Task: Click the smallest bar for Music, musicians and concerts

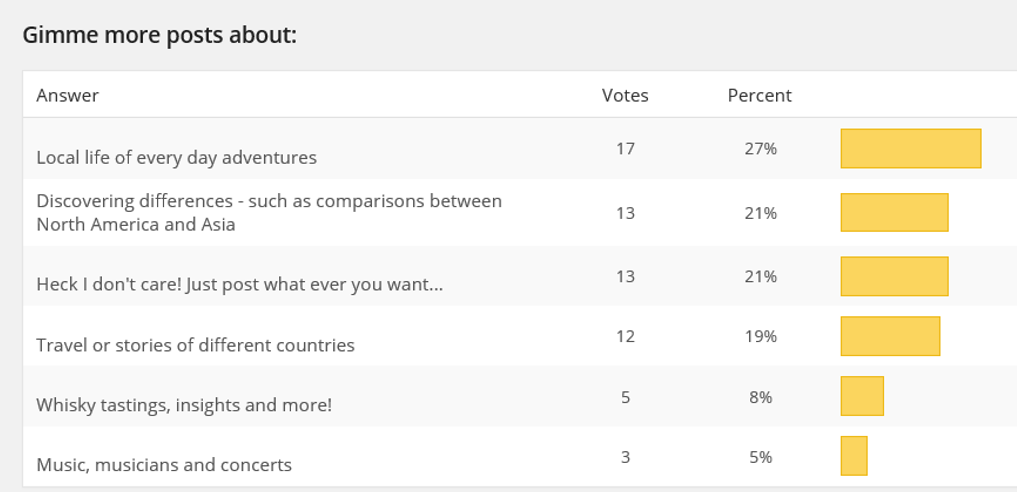Action: (x=854, y=456)
